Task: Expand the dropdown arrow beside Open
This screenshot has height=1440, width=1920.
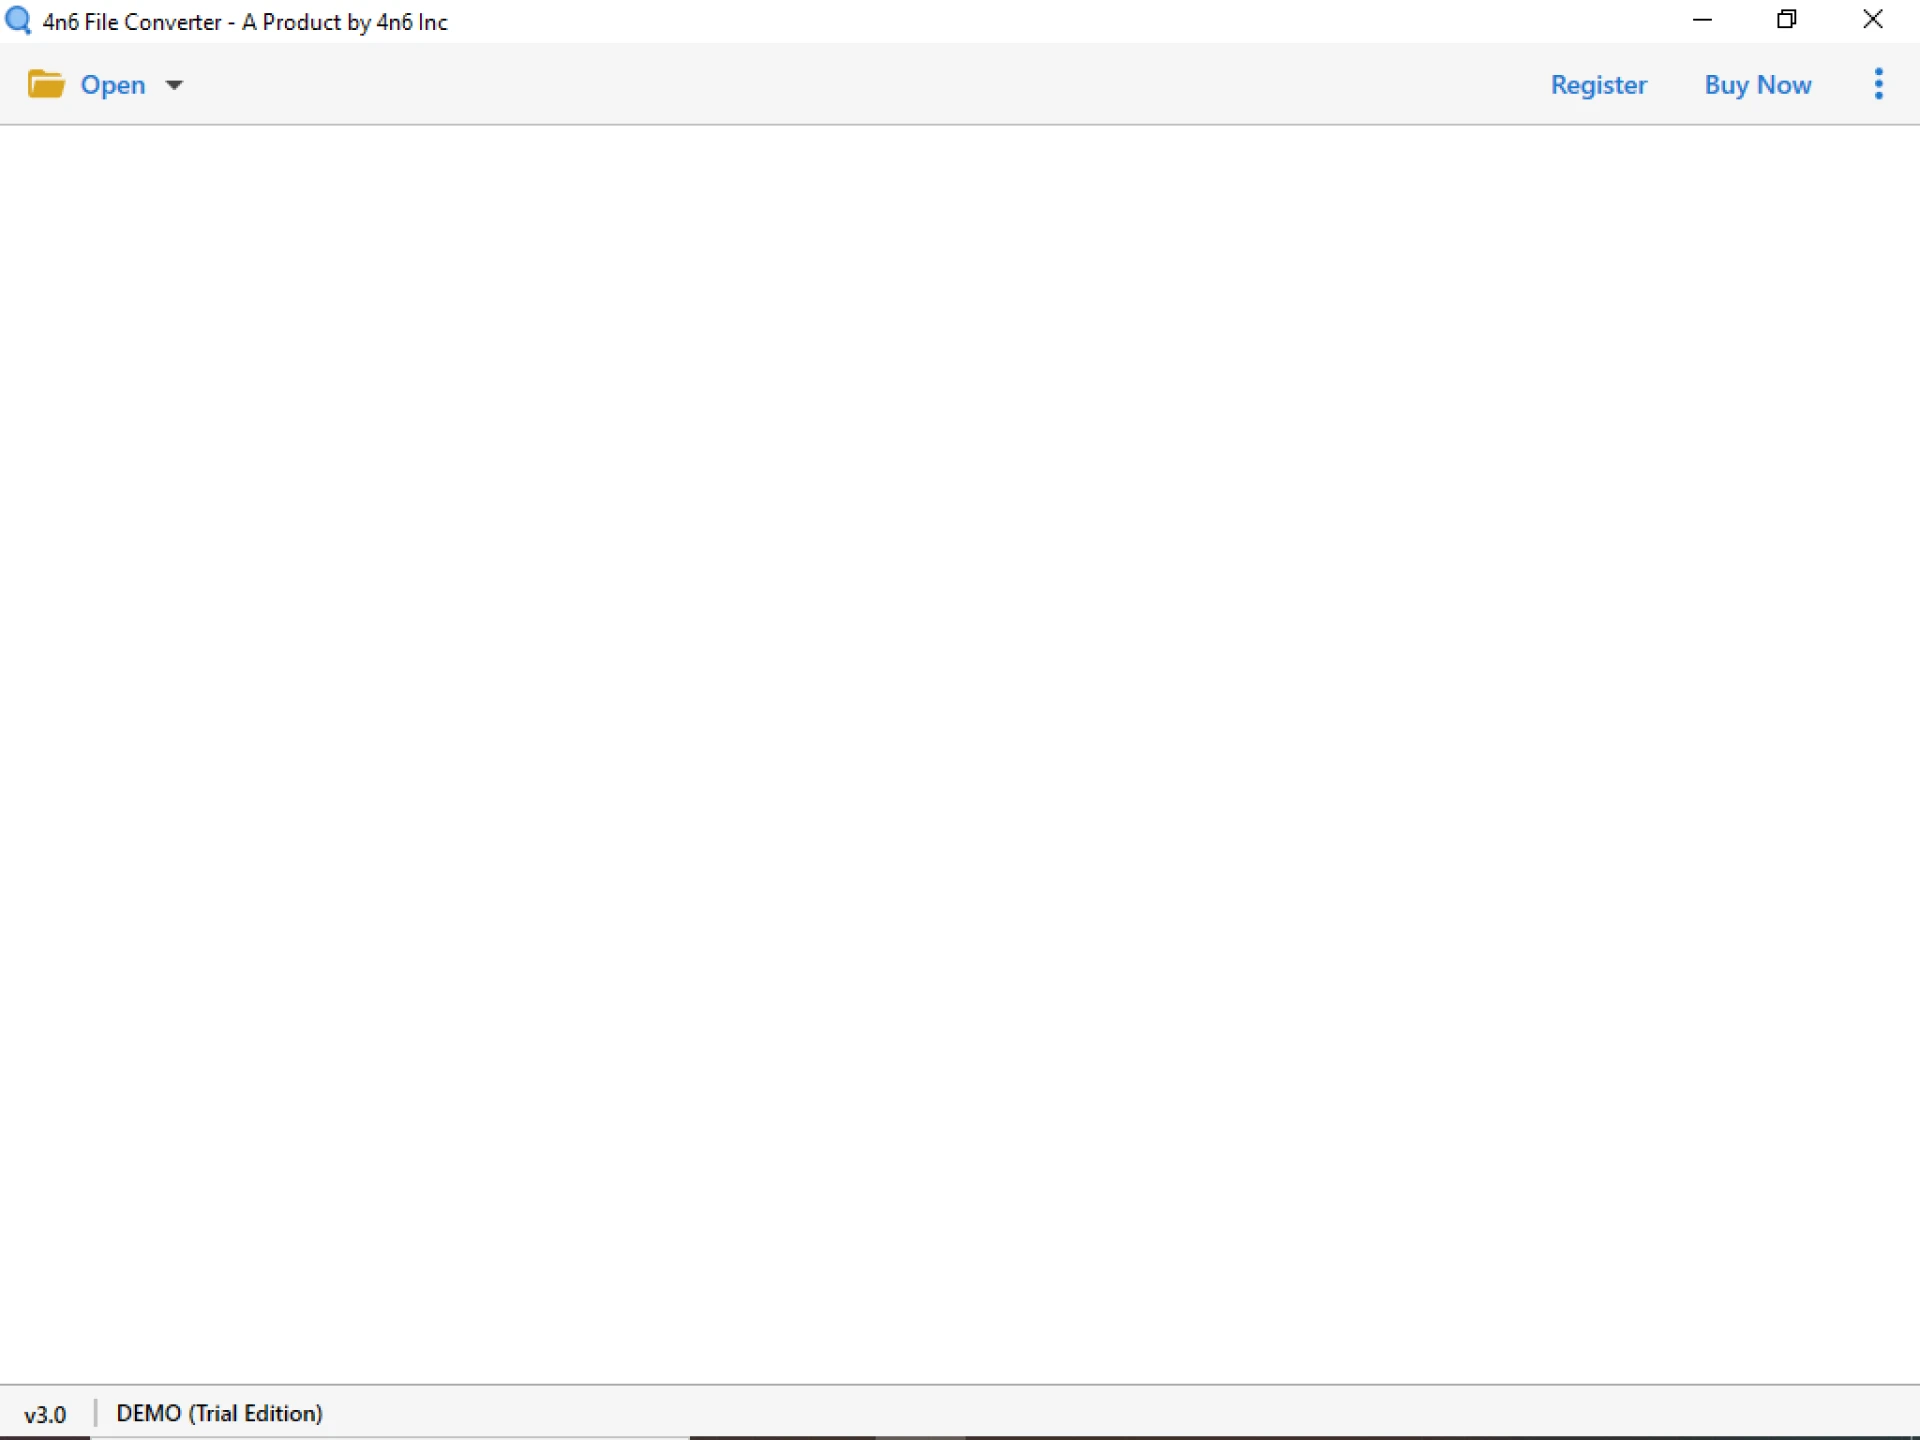Action: (x=174, y=85)
